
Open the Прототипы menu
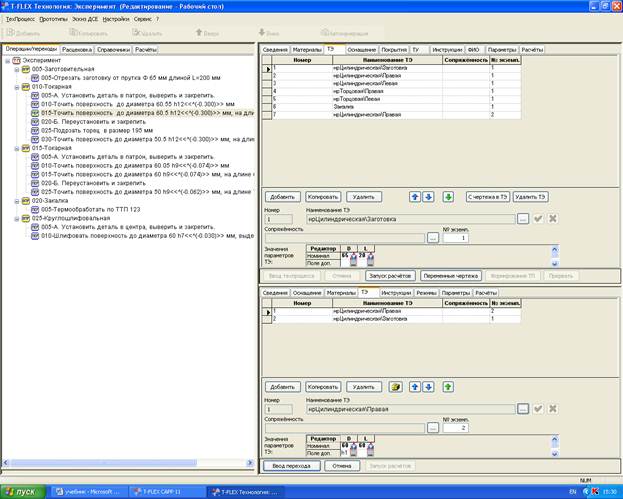click(x=54, y=19)
